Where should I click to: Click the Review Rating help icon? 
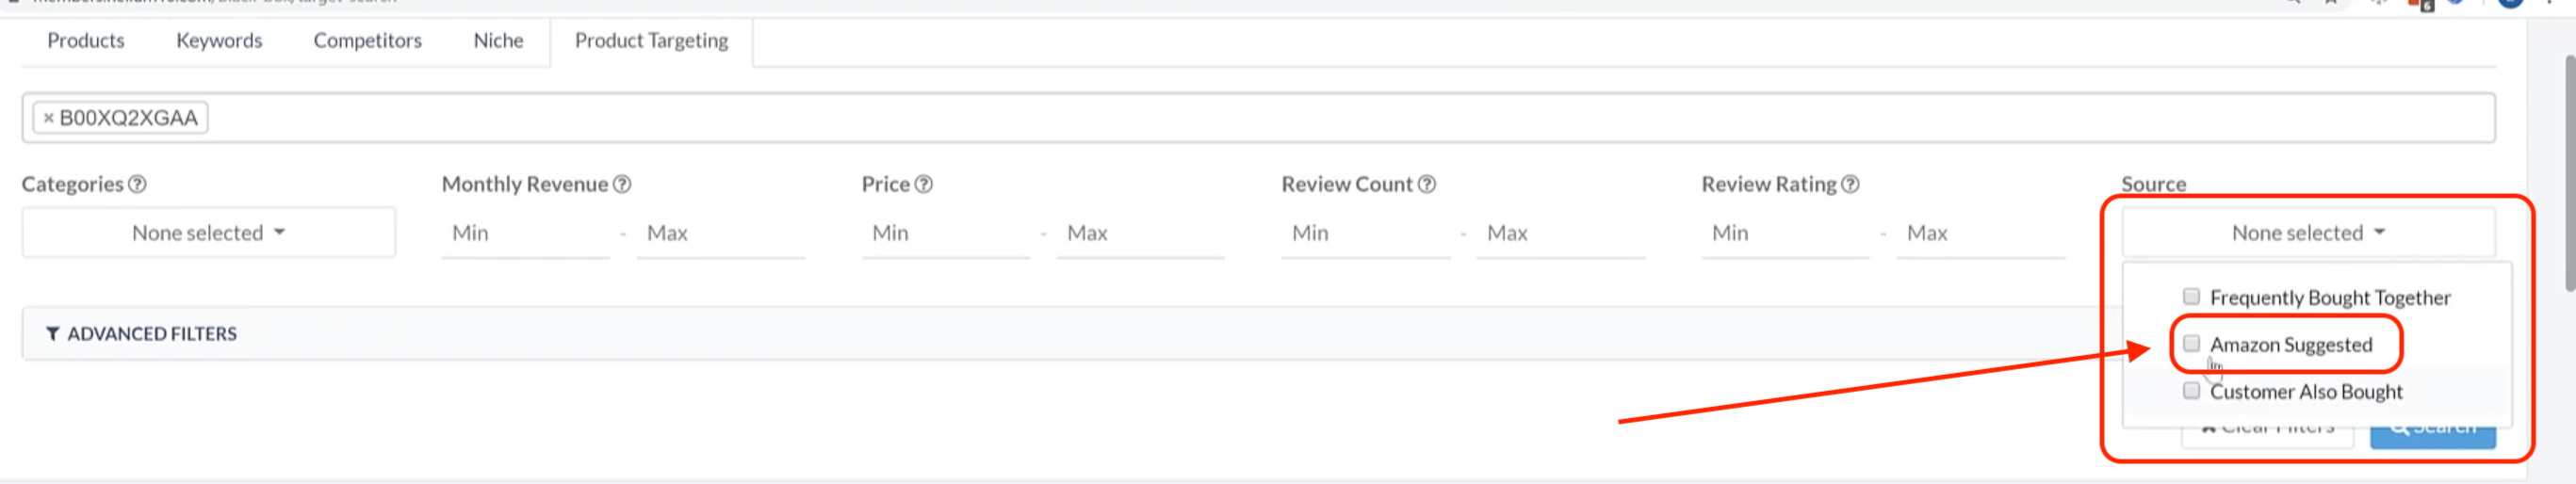point(1850,184)
